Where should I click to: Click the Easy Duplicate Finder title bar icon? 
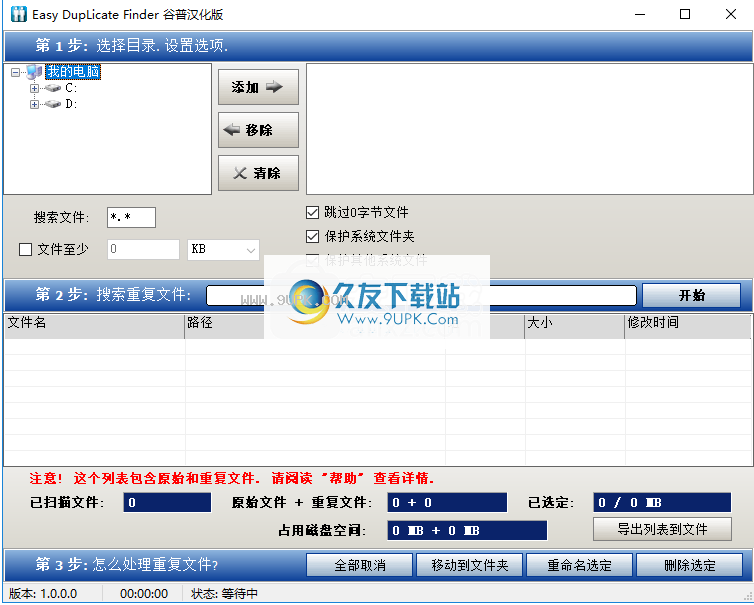click(x=18, y=14)
